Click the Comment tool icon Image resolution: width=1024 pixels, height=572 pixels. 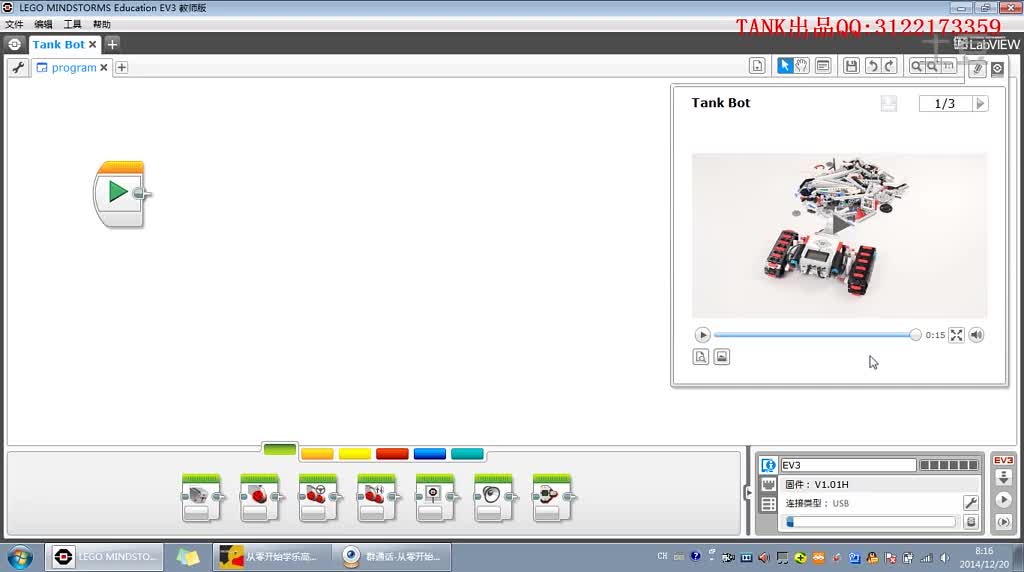click(x=823, y=66)
